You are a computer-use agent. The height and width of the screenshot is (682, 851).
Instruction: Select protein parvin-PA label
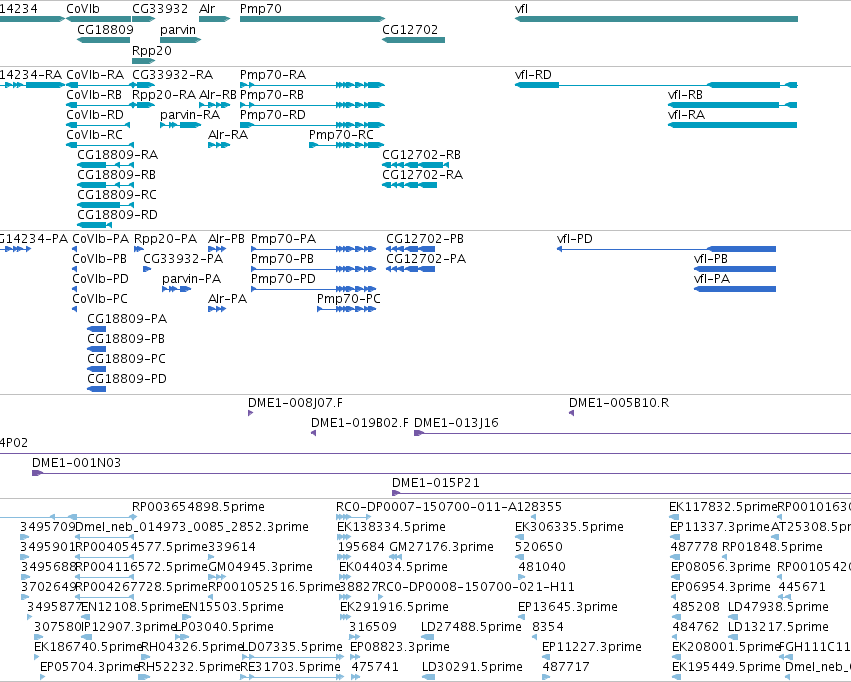coord(192,279)
